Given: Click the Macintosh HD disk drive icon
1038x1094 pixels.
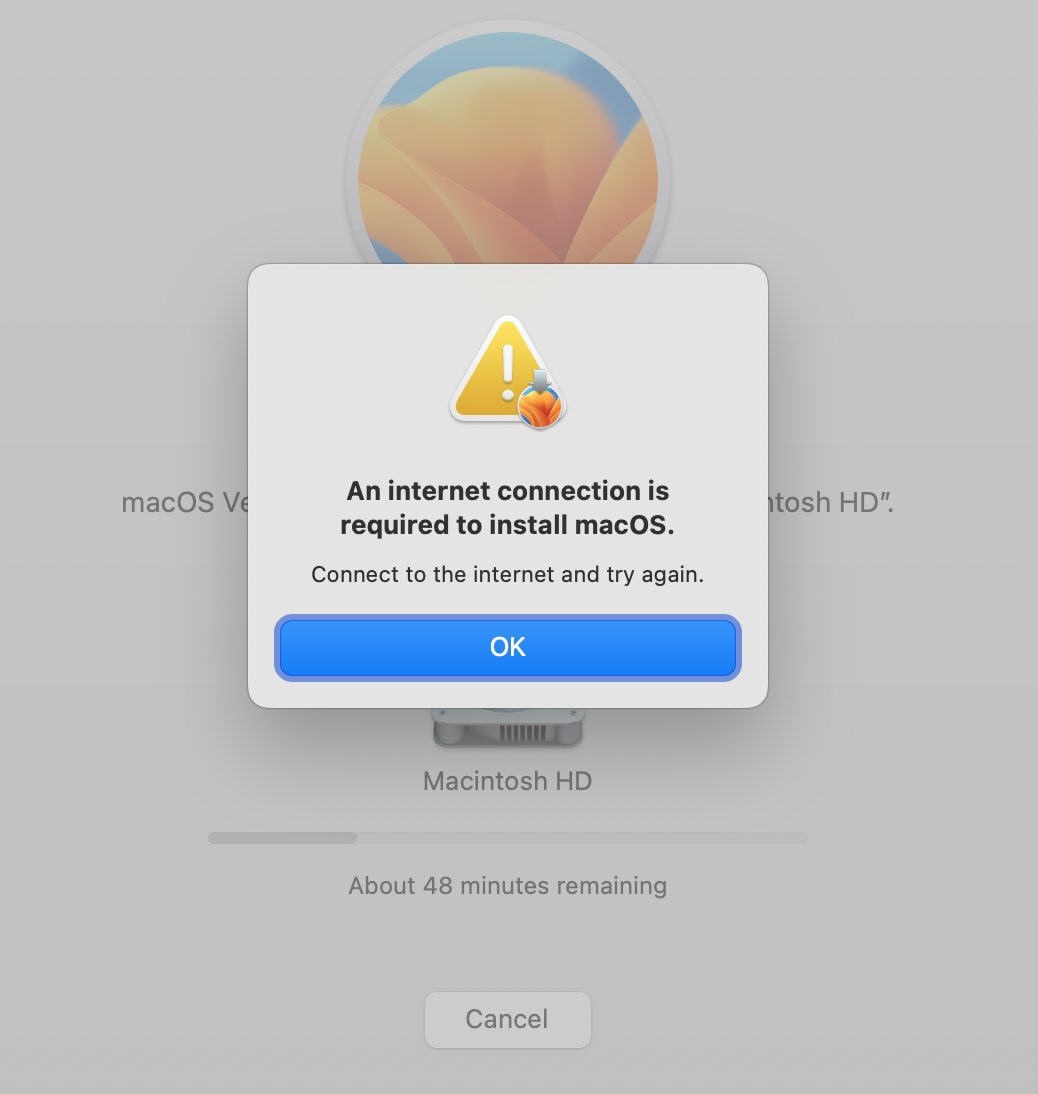Looking at the screenshot, I should pos(508,728).
